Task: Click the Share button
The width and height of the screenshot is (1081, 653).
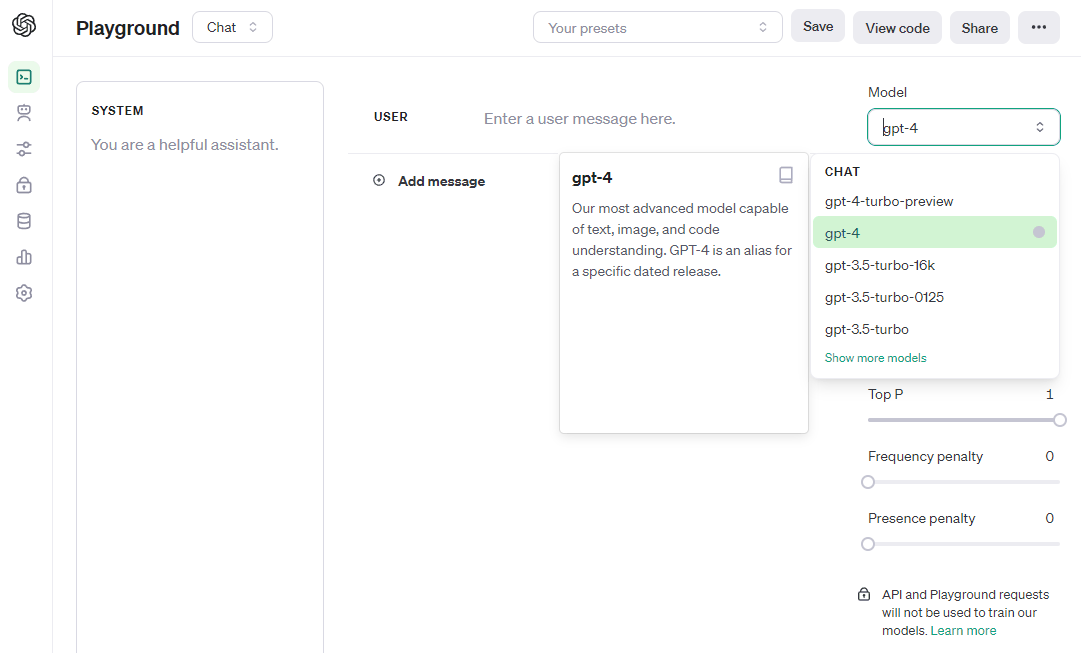Action: [979, 28]
